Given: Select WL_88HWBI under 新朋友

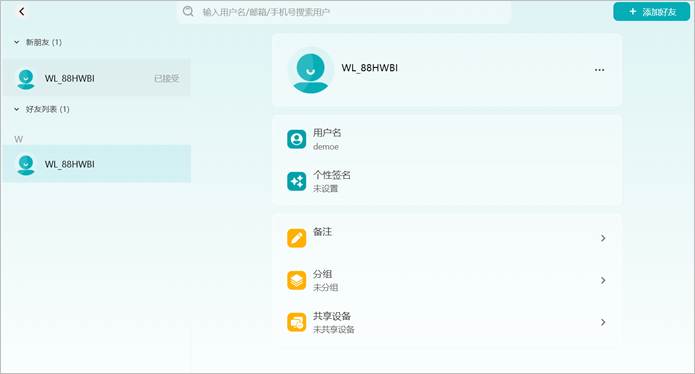Looking at the screenshot, I should click(96, 78).
